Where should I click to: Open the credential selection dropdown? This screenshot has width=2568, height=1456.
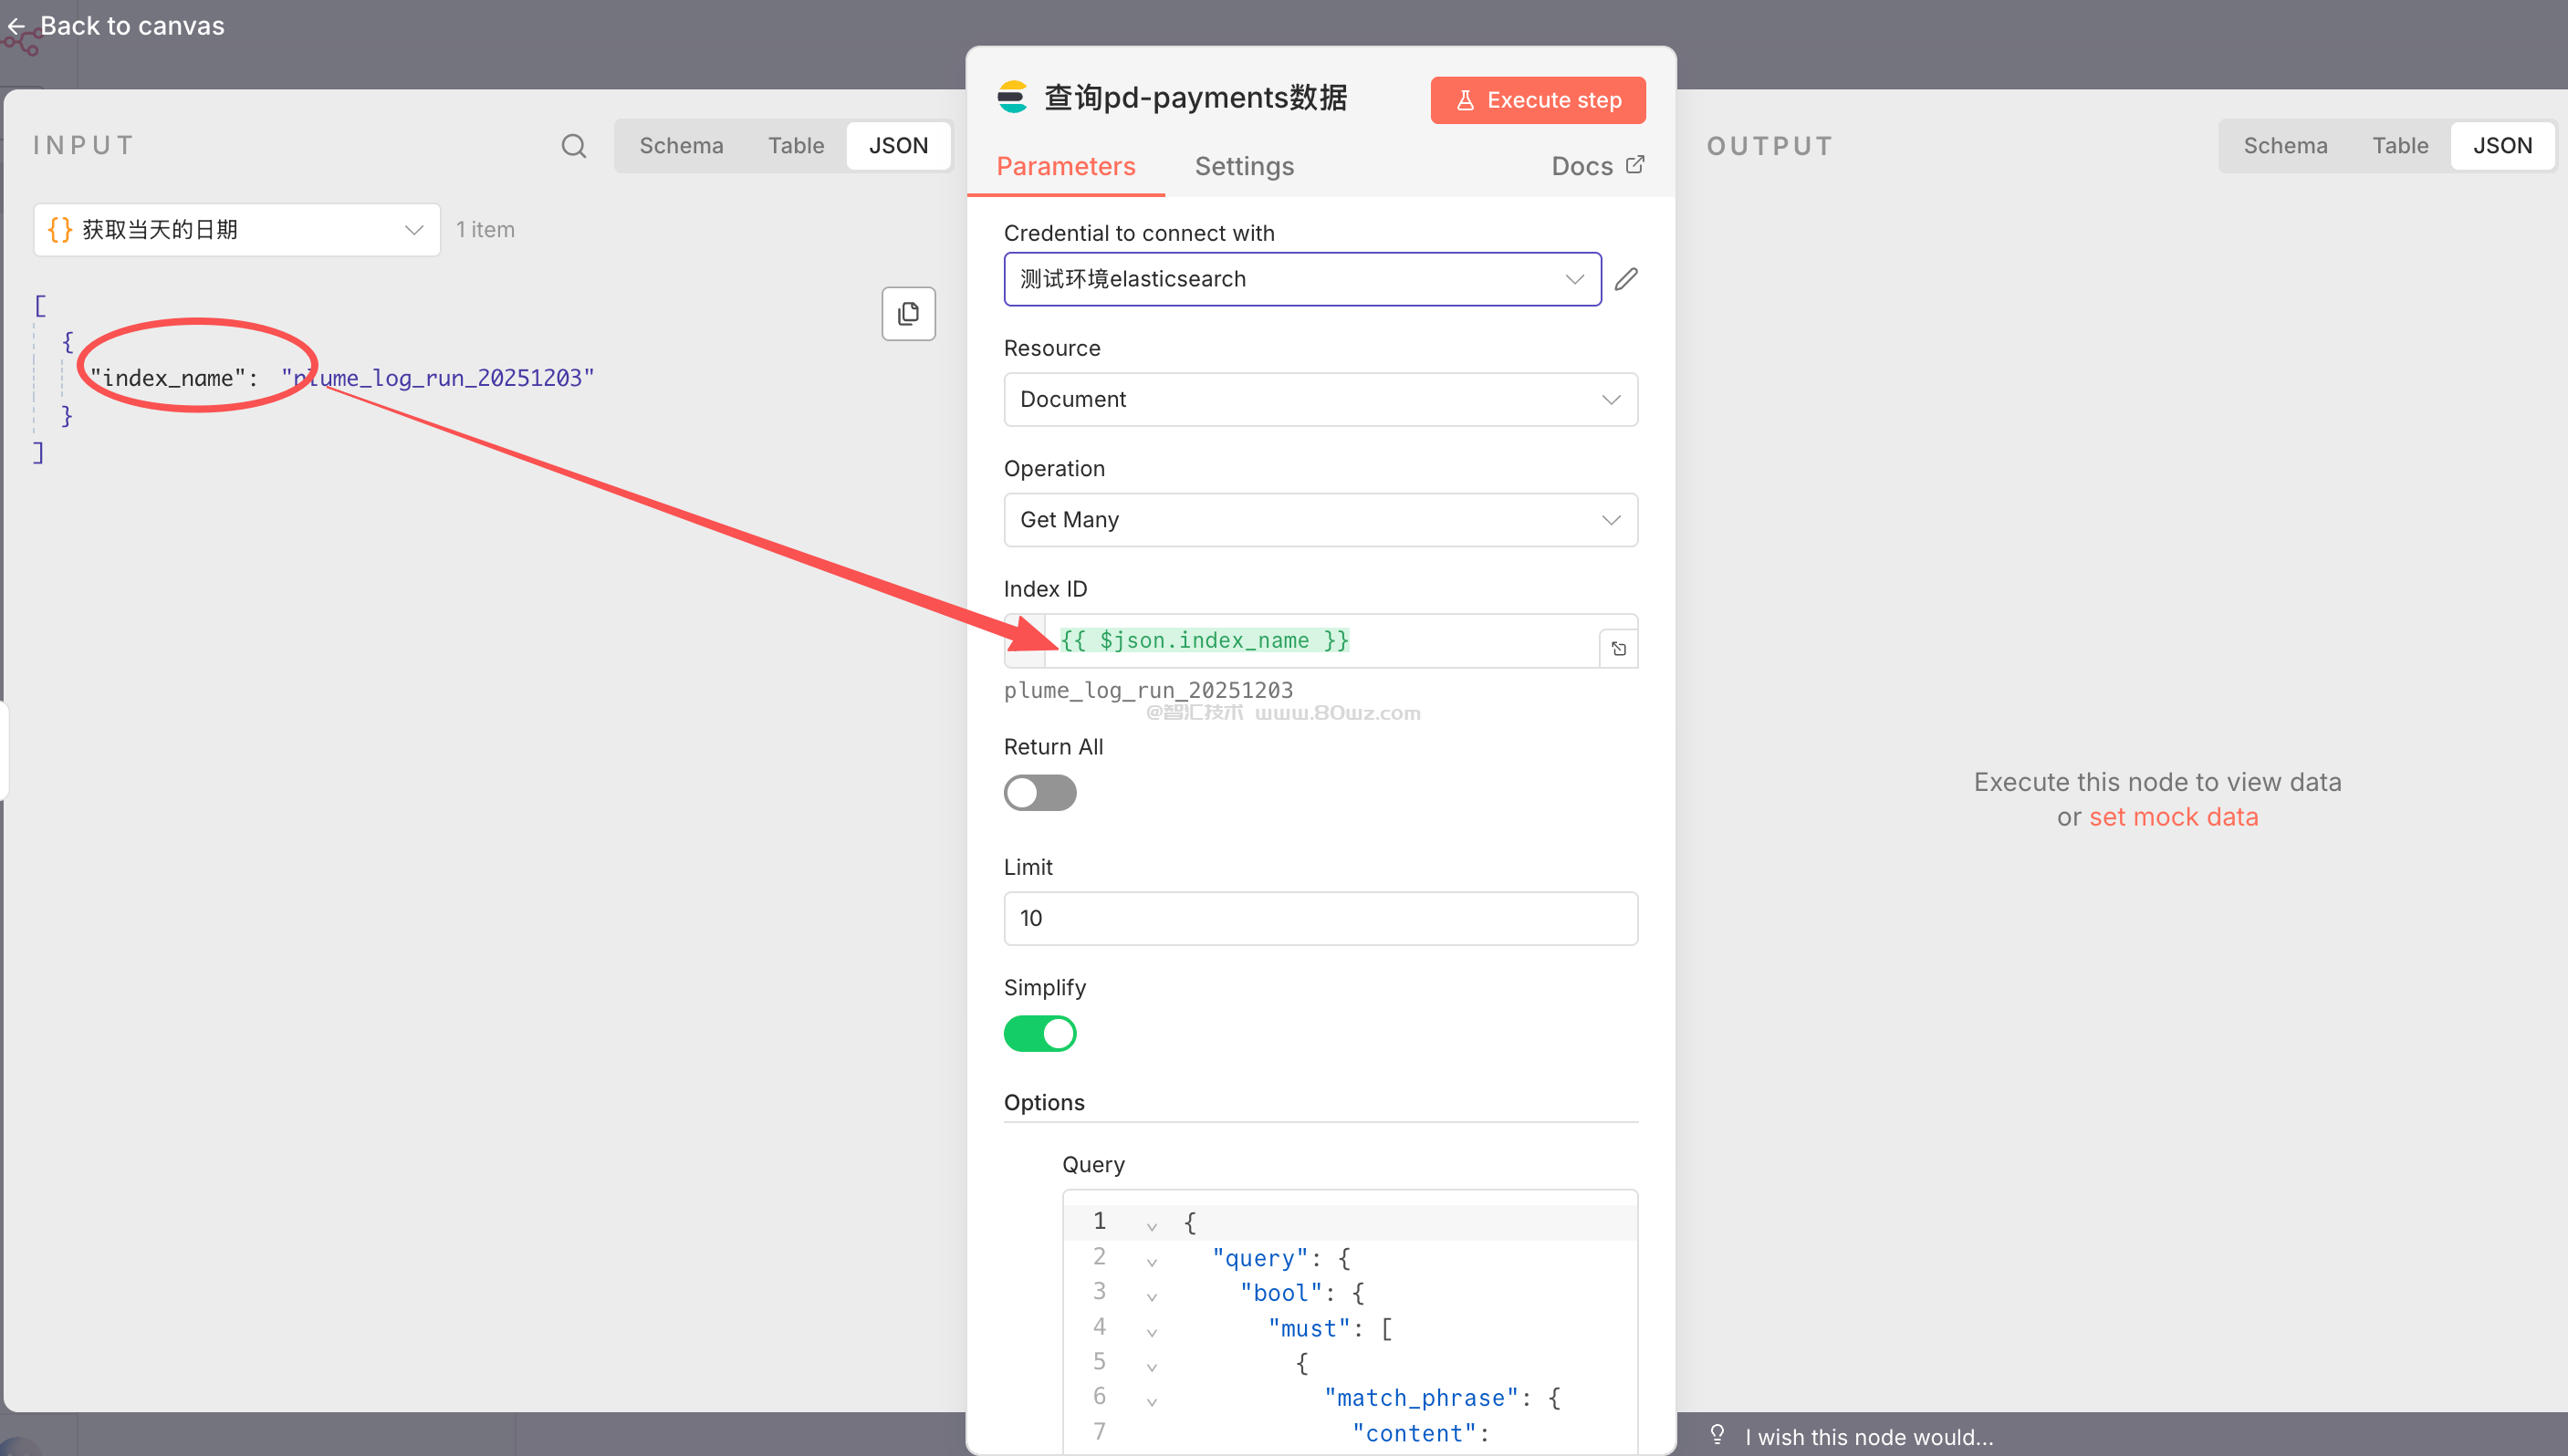pyautogui.click(x=1301, y=279)
